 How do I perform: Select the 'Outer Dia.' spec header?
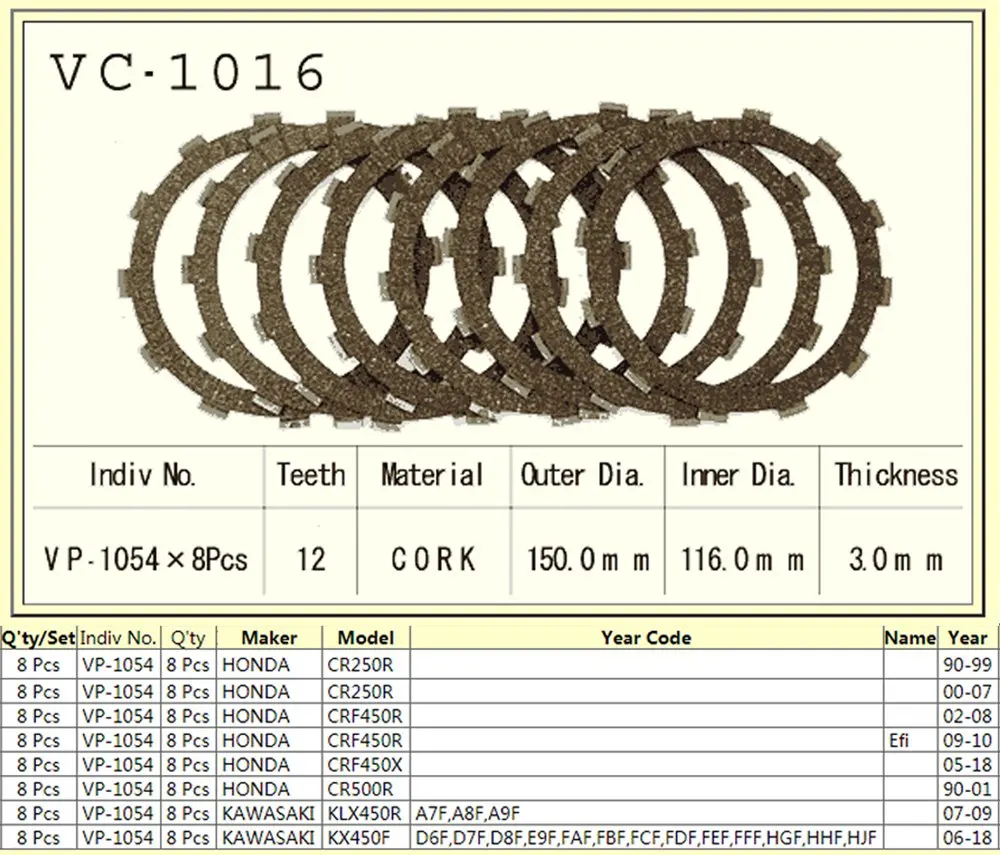click(582, 476)
